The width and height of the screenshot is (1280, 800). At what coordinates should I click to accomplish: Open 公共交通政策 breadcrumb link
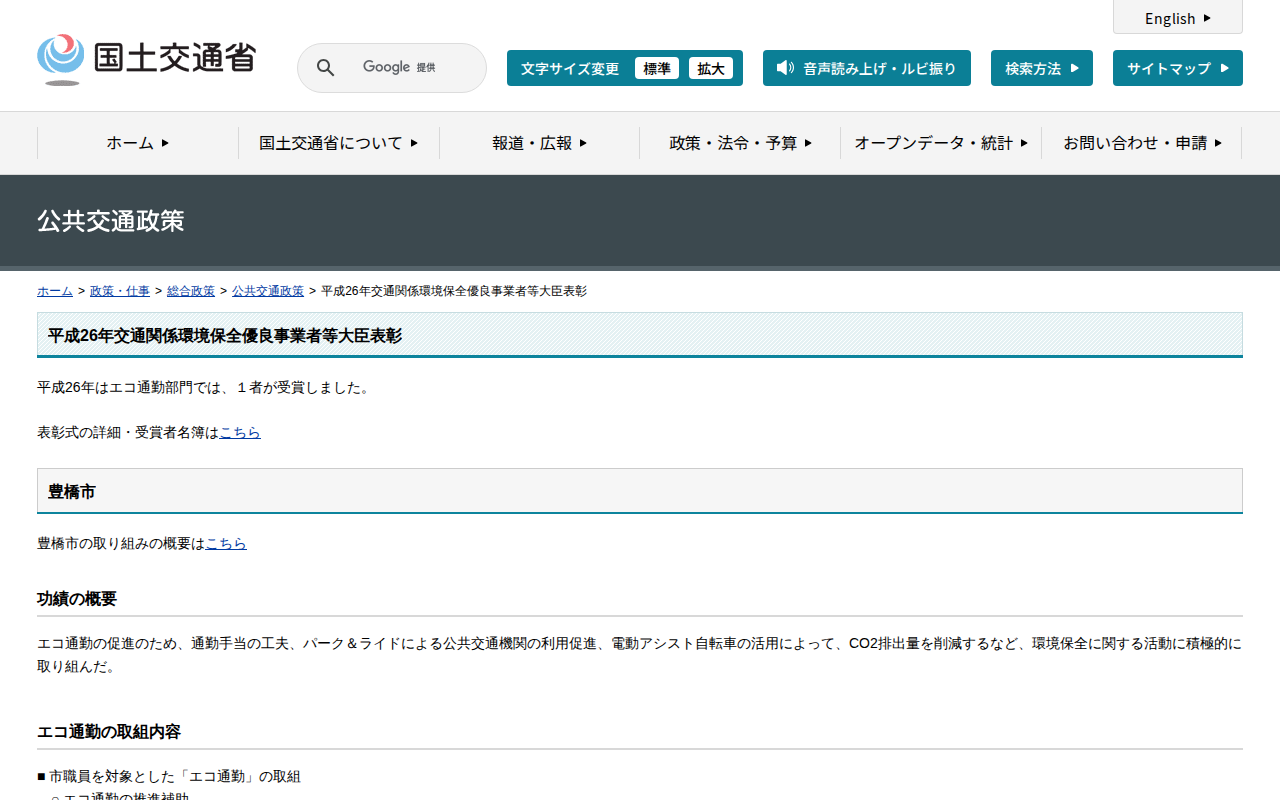coord(267,291)
